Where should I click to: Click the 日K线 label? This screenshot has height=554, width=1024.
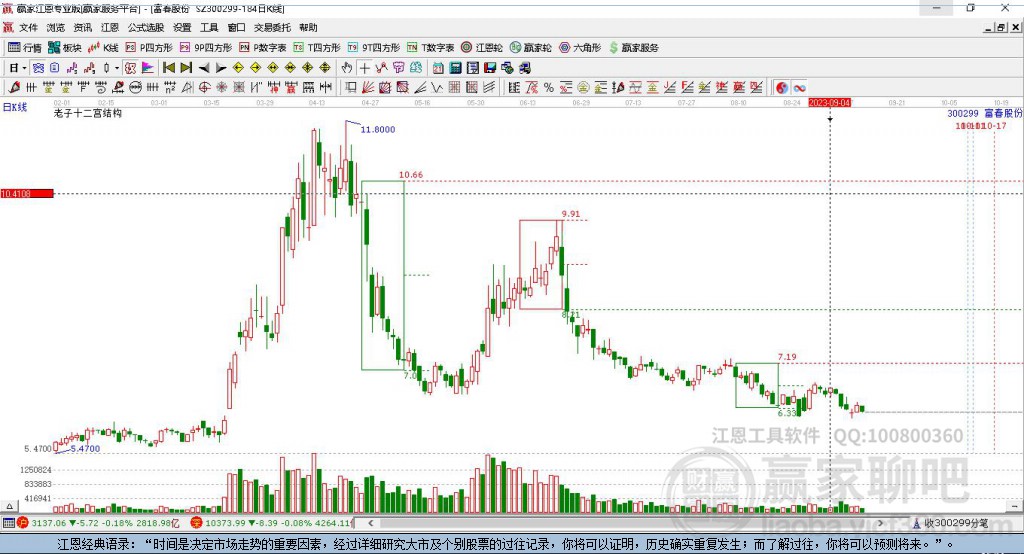point(14,107)
